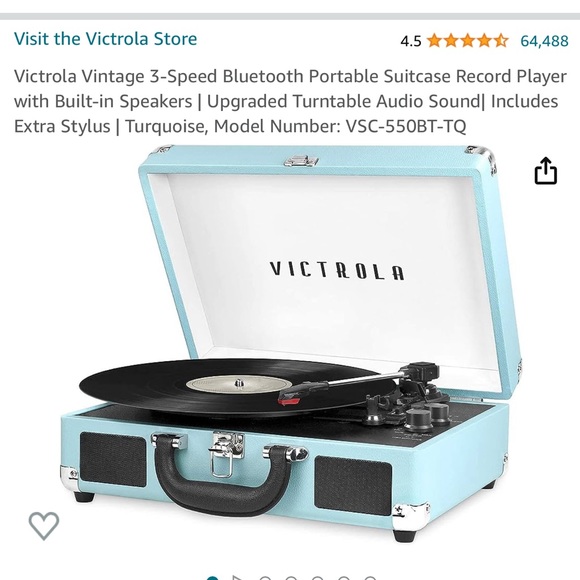
Task: Jump to the last image dot
Action: pyautogui.click(x=370, y=578)
